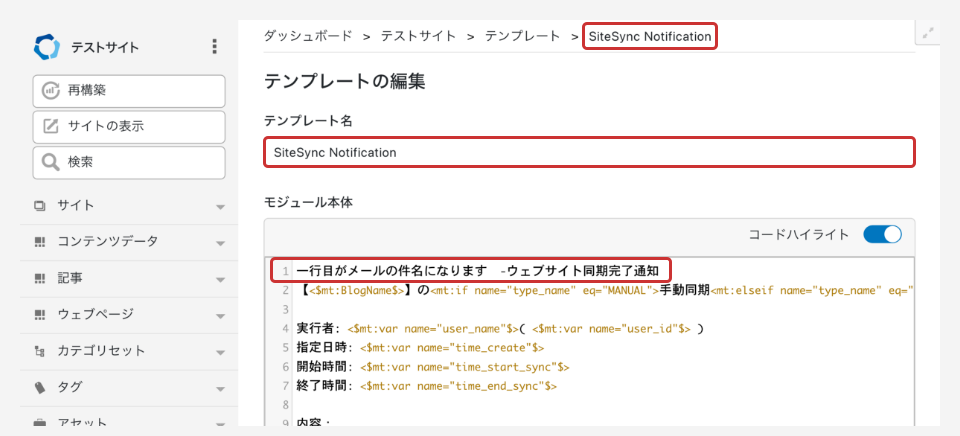Click the 再構築 rebuild button
This screenshot has width=960, height=436.
(128, 91)
